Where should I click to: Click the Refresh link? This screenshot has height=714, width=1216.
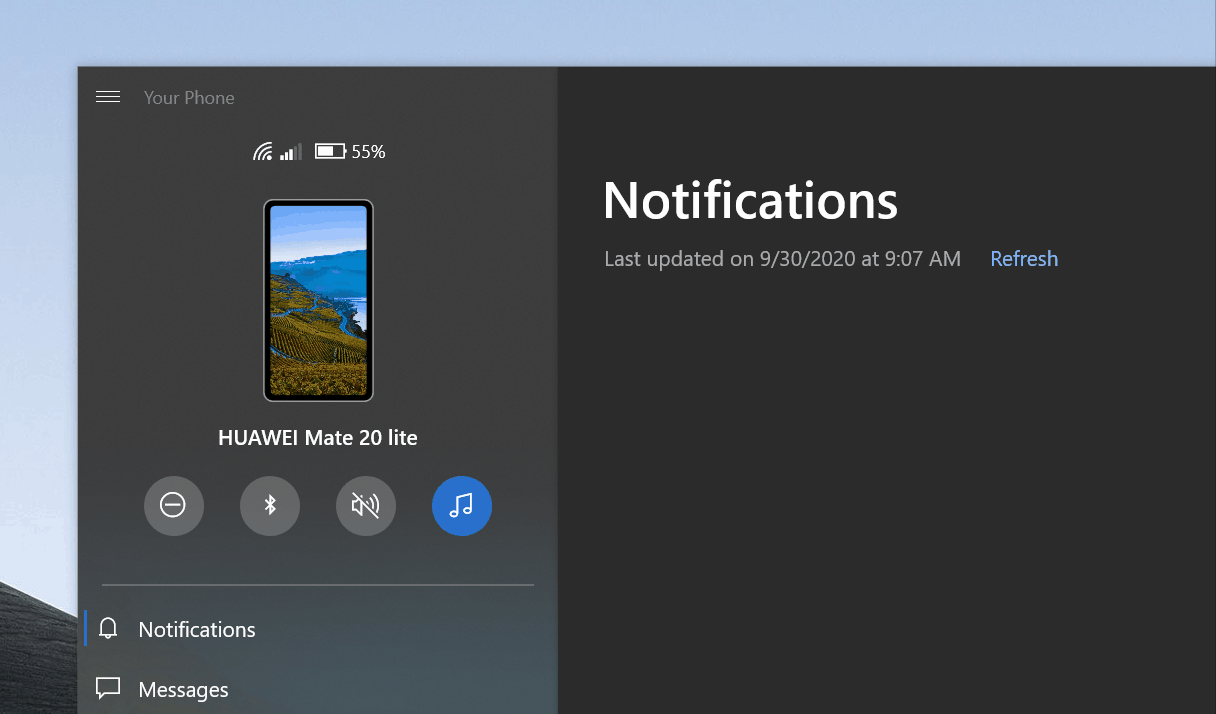pos(1024,259)
